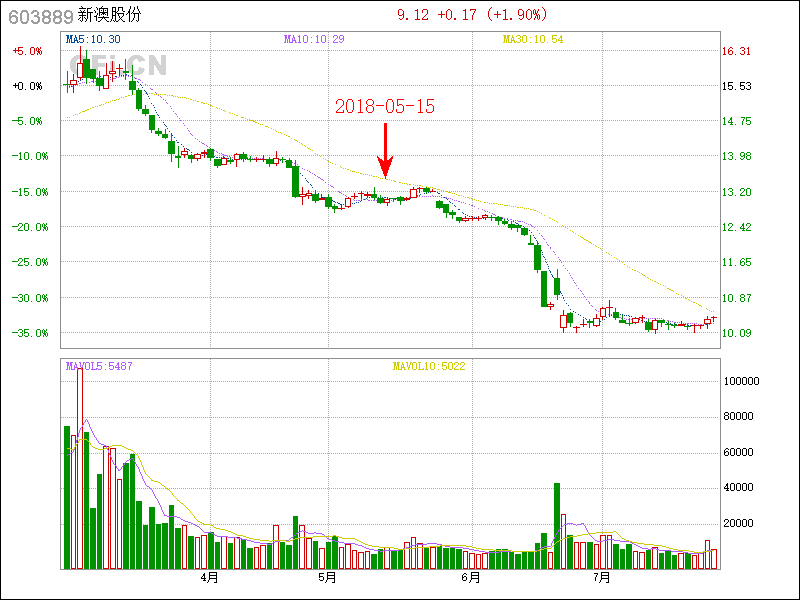
Task: Click the red arrow marking 2018-05-15
Action: [x=386, y=150]
